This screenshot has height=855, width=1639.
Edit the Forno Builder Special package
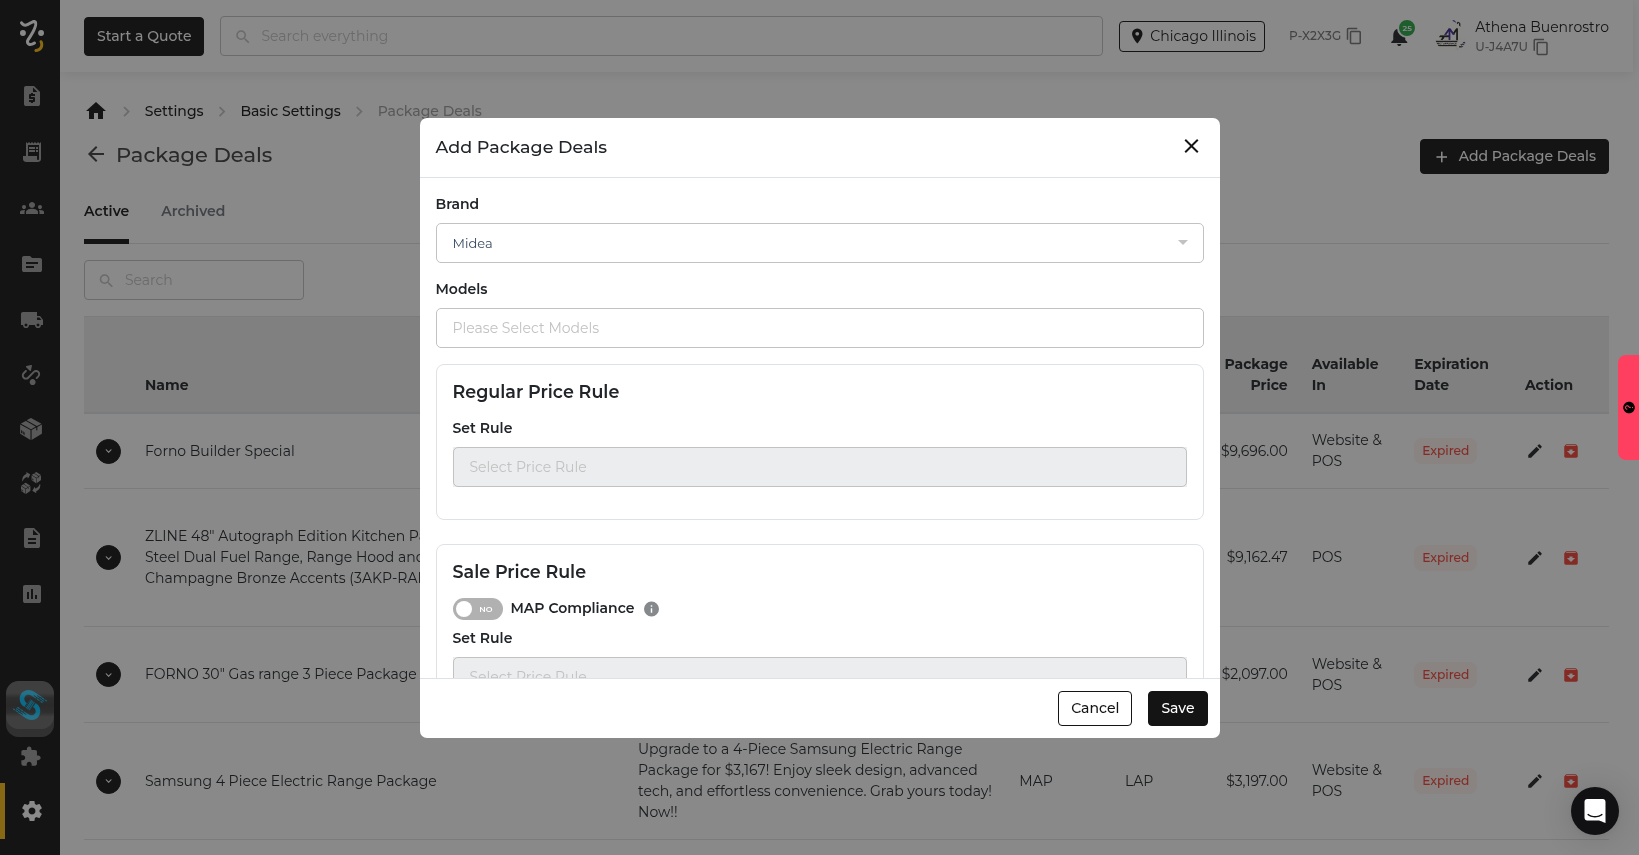pyautogui.click(x=1535, y=451)
